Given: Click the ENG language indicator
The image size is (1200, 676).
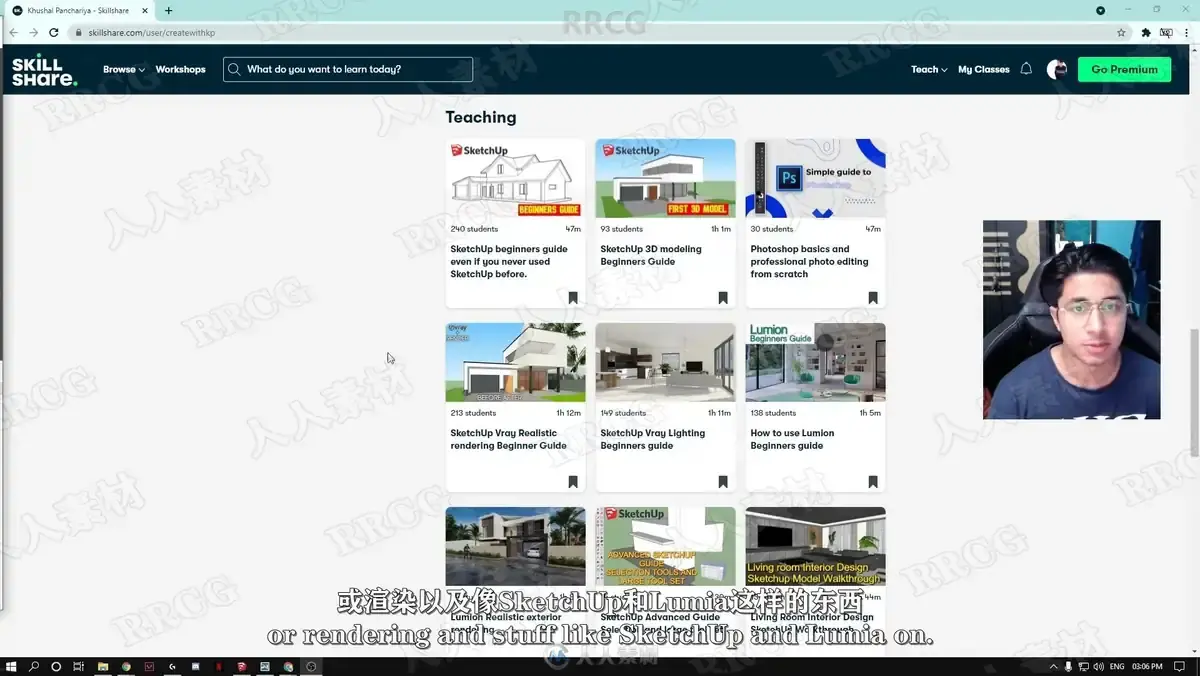Looking at the screenshot, I should click(1117, 666).
